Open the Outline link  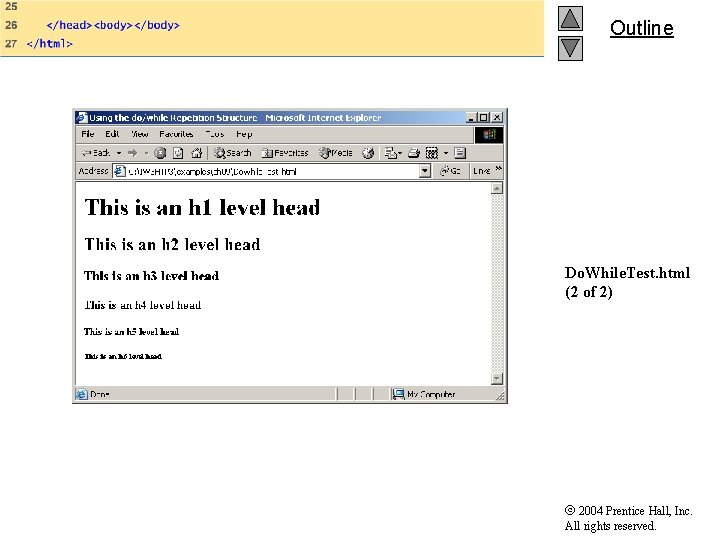[641, 28]
